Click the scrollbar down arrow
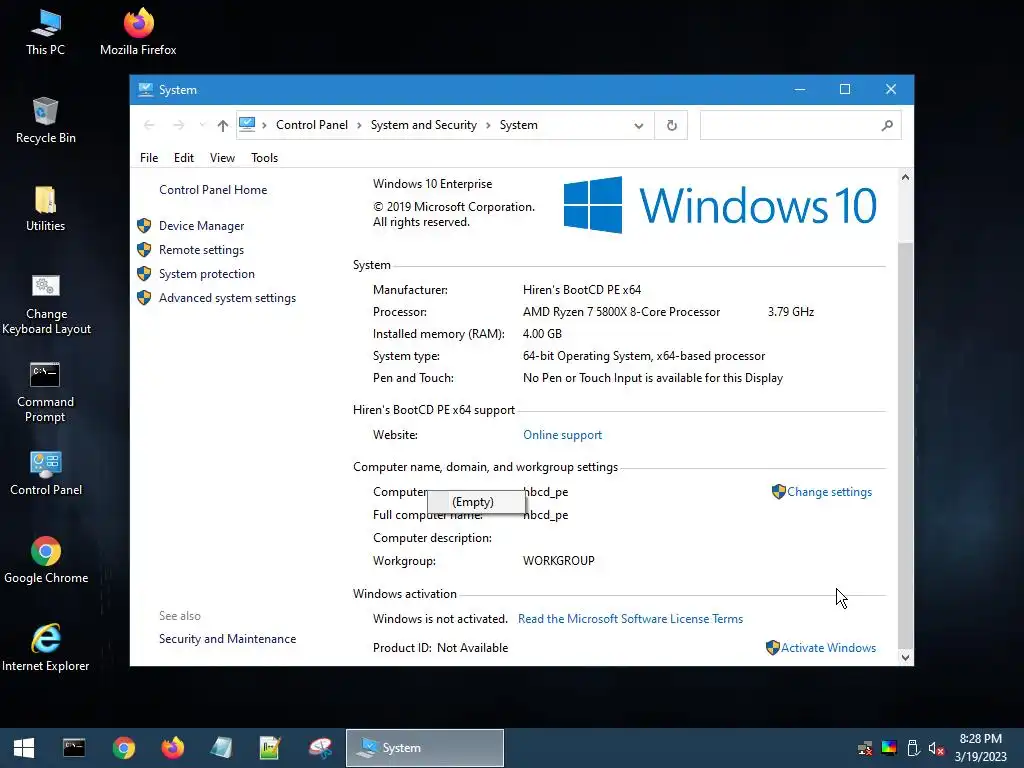The image size is (1024, 768). click(x=905, y=658)
